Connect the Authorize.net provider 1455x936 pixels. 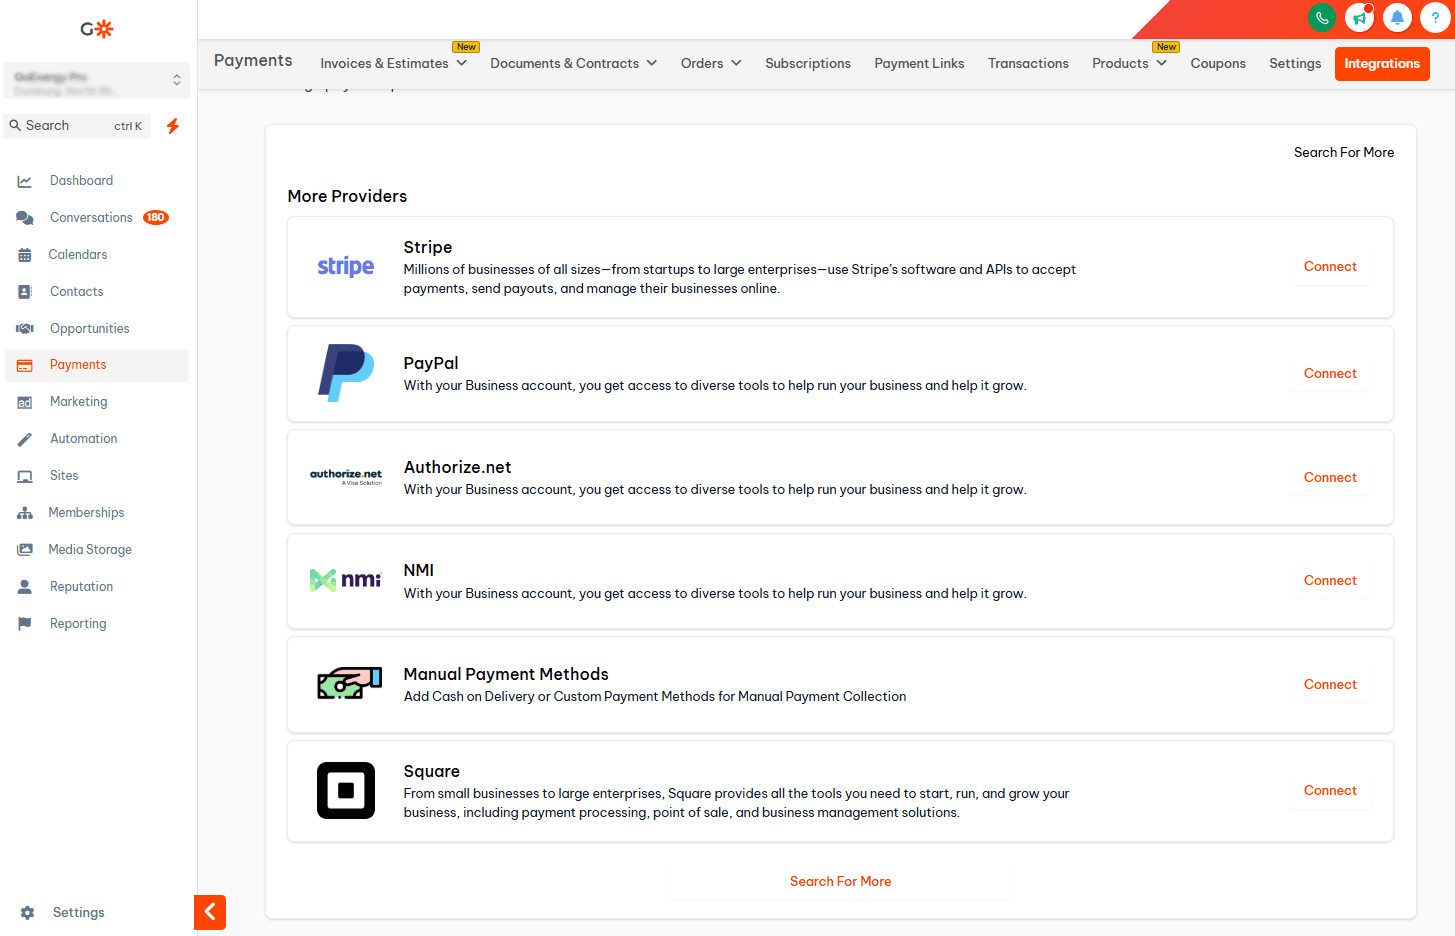tap(1330, 478)
